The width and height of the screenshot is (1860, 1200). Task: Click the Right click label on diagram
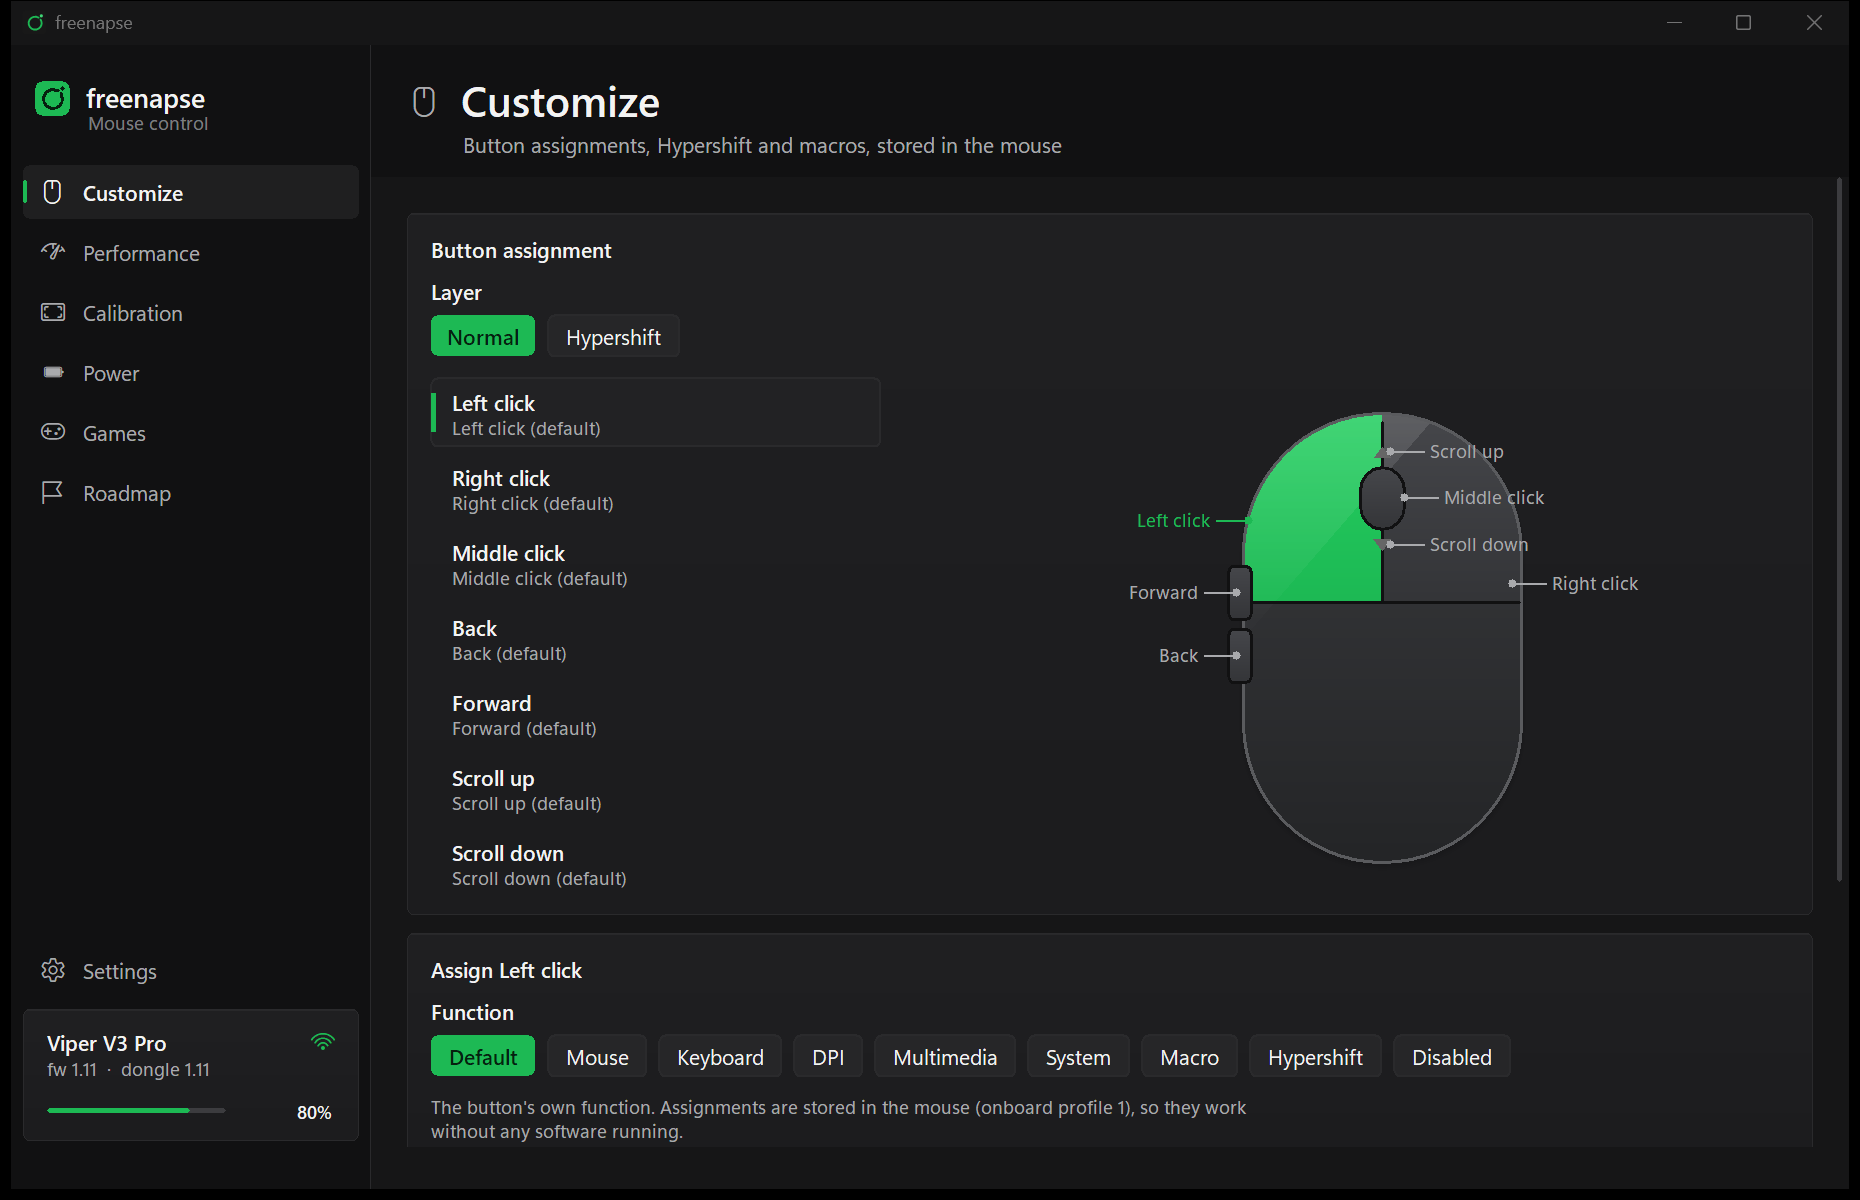1594,583
